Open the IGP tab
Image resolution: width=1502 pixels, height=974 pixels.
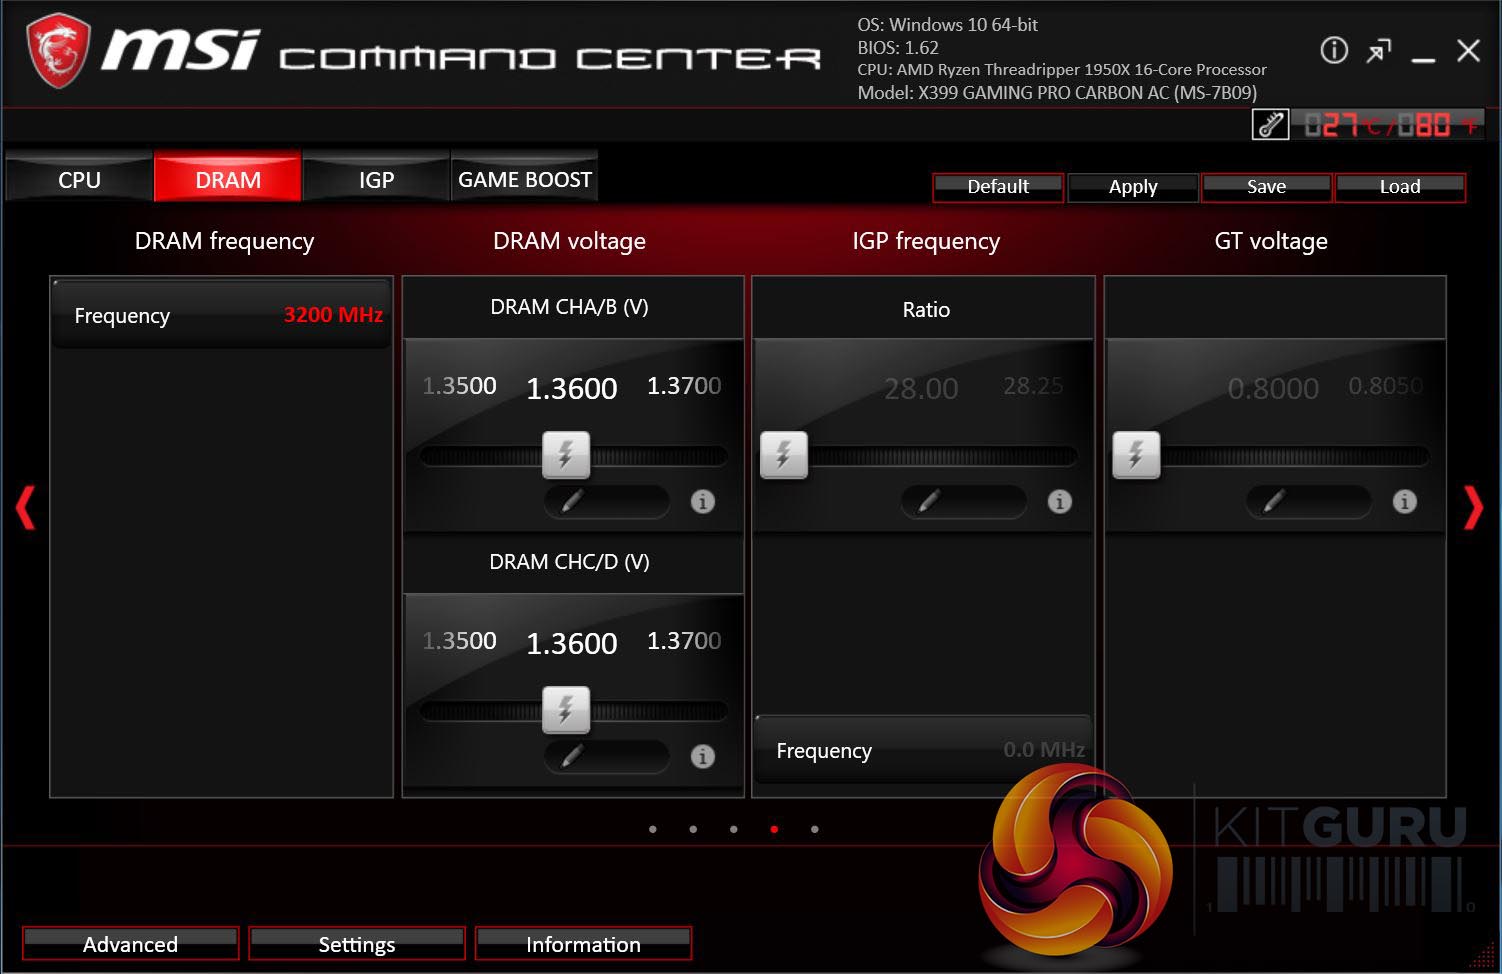376,179
